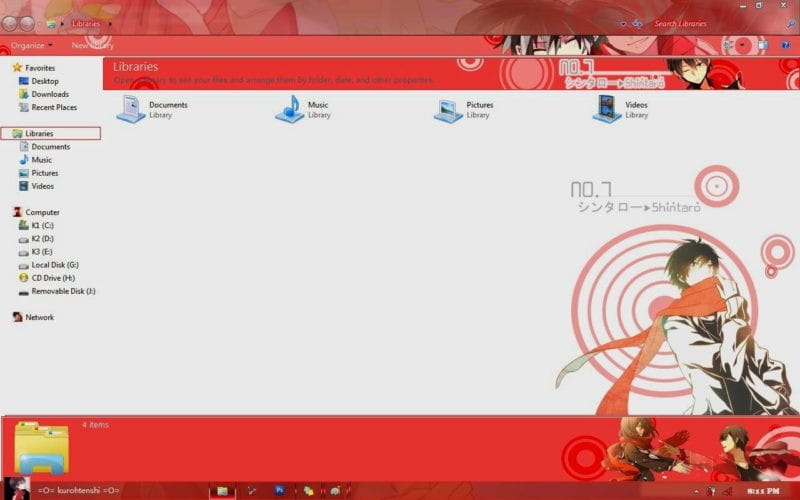The image size is (800, 500).
Task: Click the File Explorer taskbar icon
Action: [222, 490]
